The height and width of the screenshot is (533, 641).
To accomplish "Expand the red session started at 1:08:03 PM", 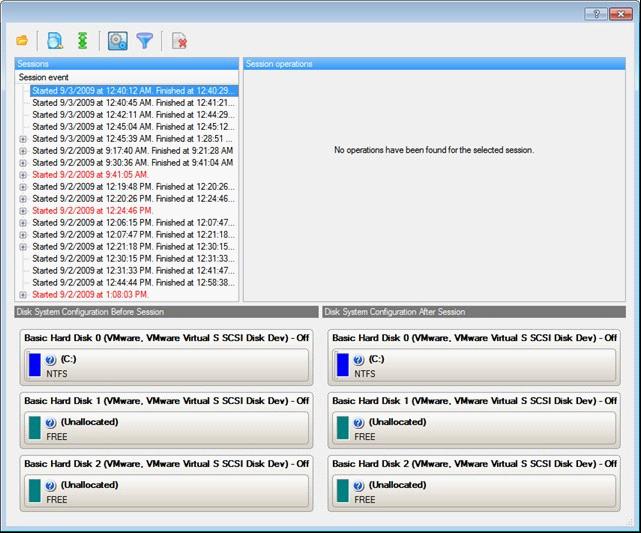I will pos(23,295).
